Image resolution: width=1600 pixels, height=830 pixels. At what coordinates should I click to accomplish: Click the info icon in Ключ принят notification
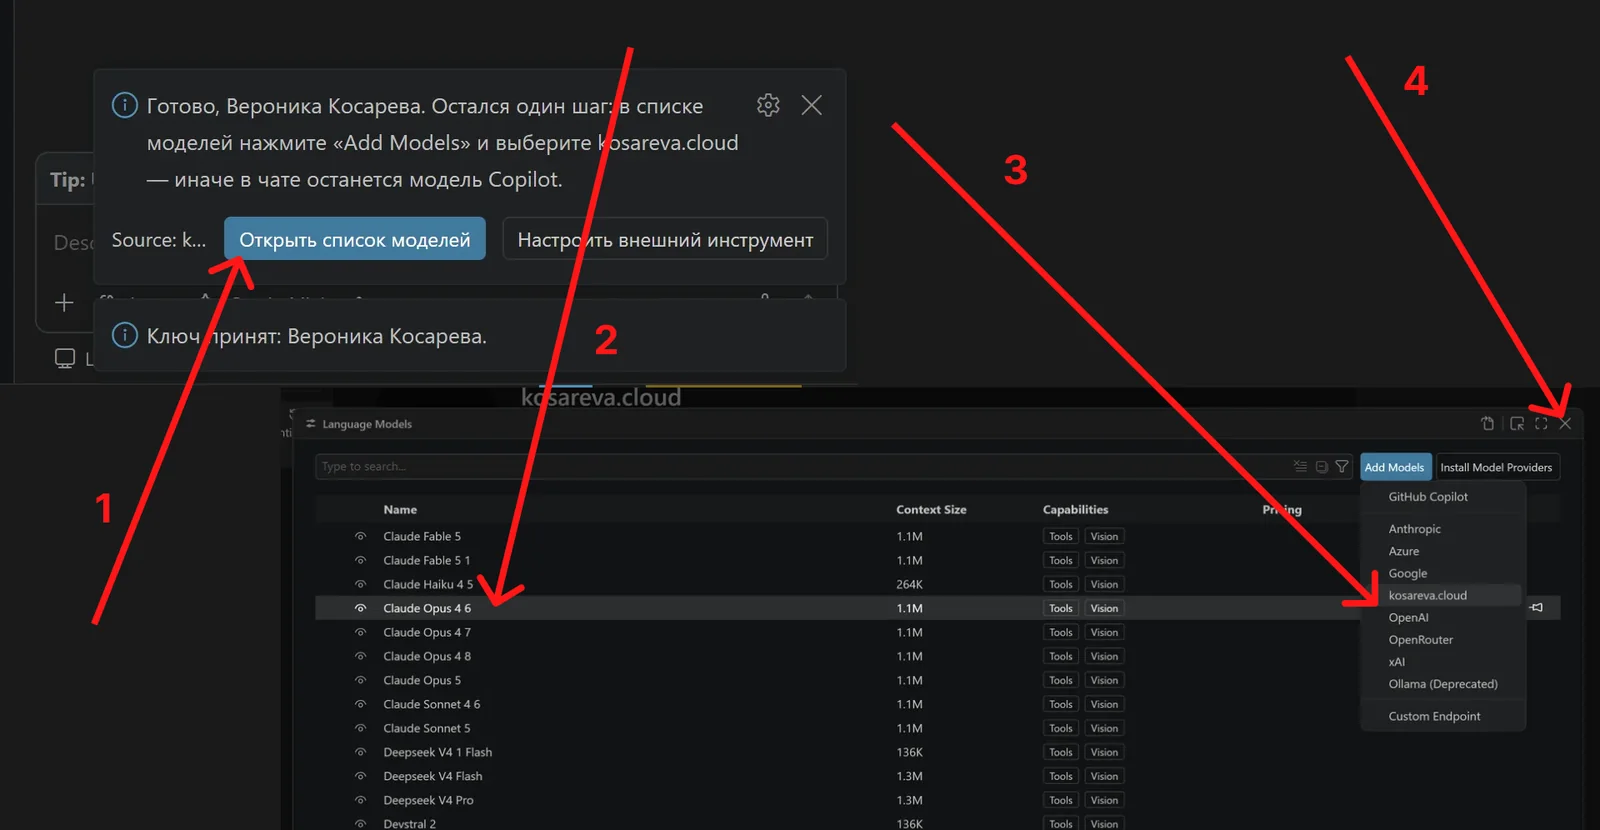124,335
